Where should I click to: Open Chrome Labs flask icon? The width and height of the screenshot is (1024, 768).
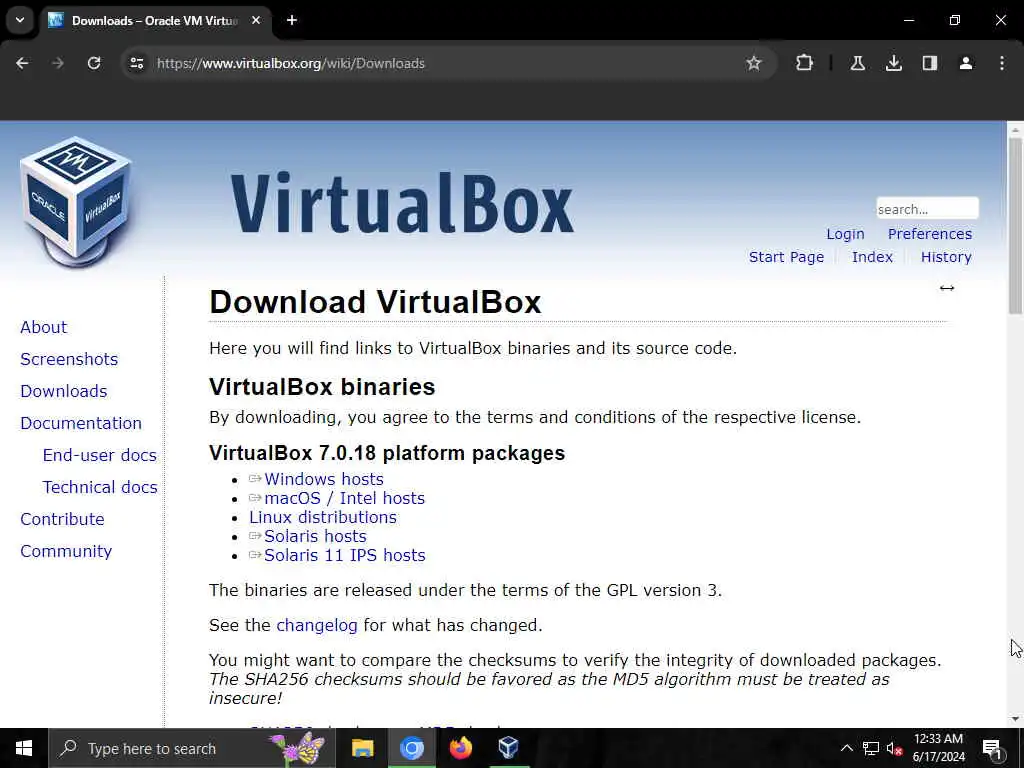click(857, 63)
